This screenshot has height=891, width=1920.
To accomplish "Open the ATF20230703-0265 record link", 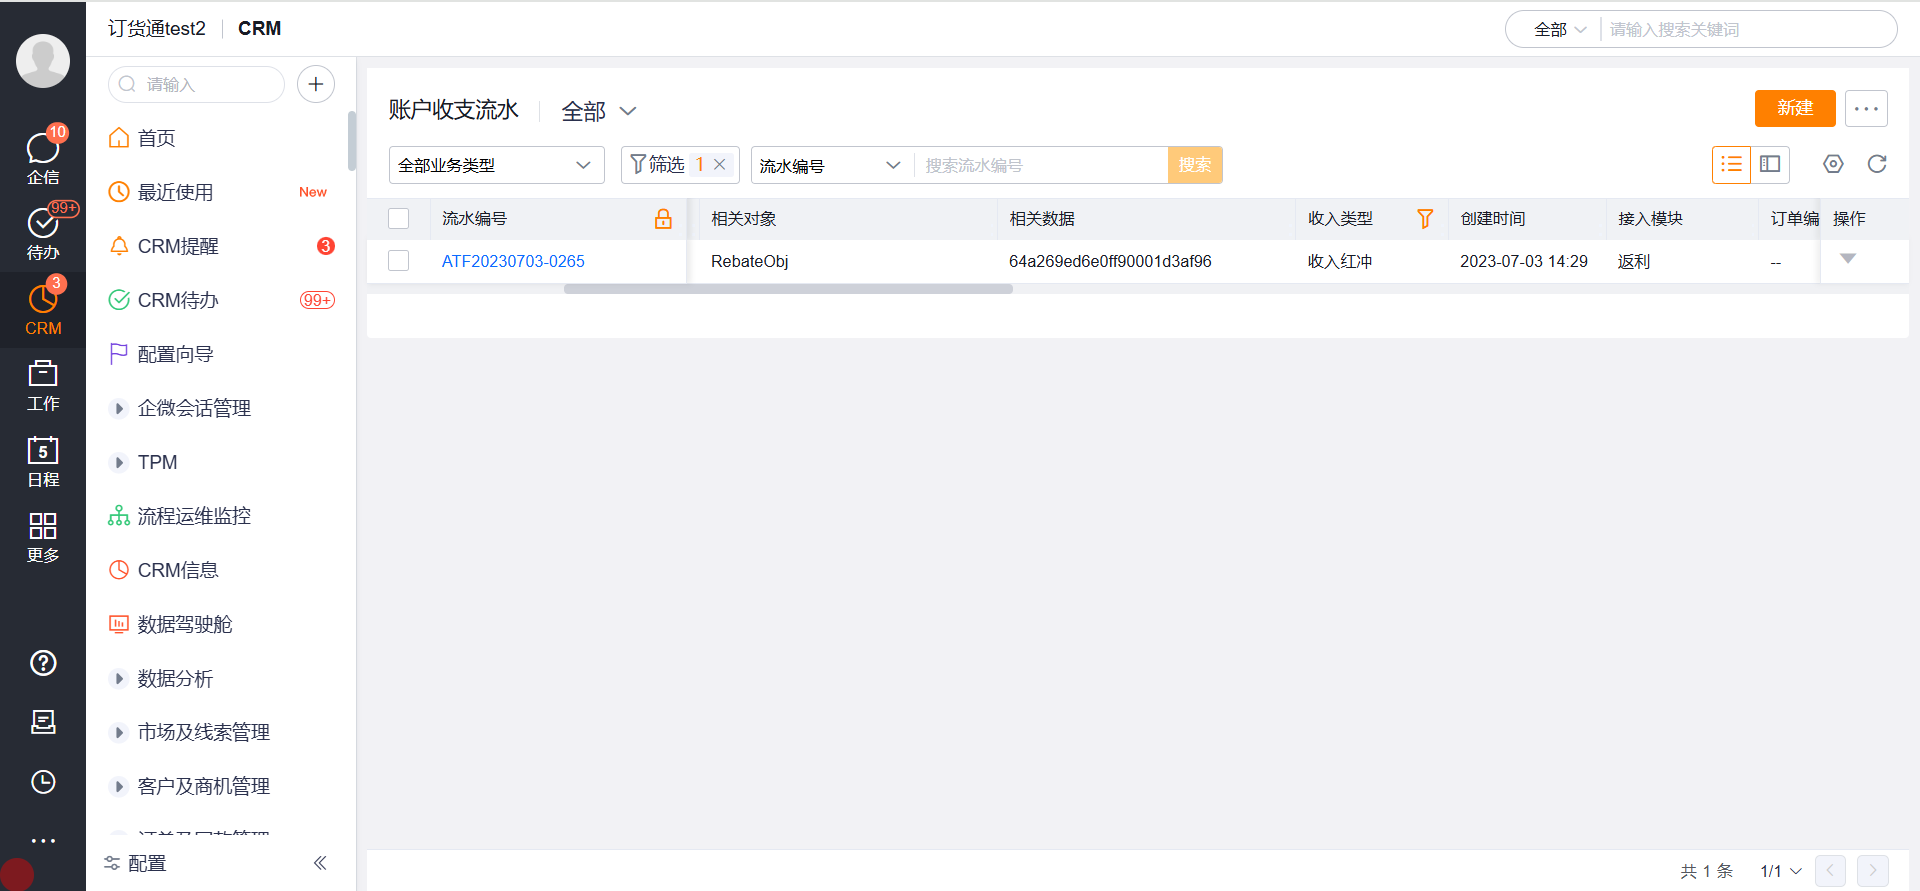I will (513, 261).
